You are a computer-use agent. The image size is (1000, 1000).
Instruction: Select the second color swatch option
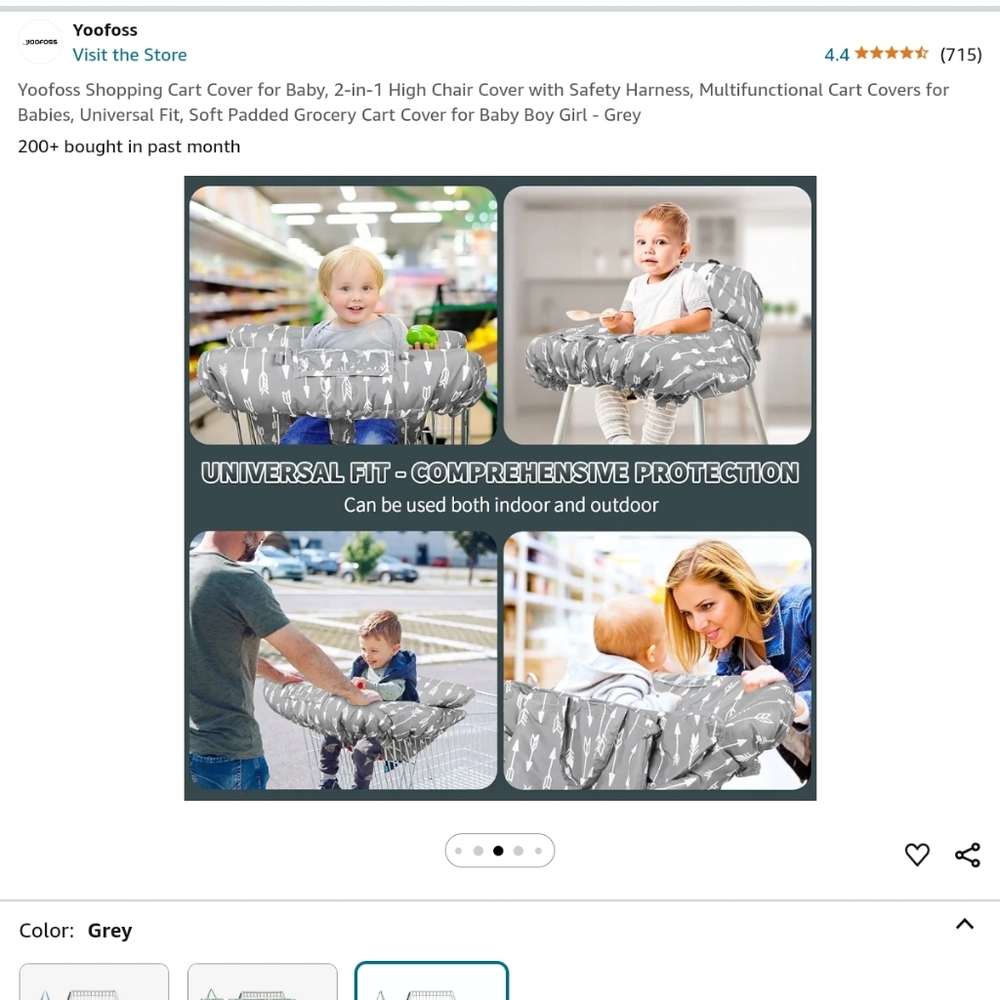coord(262,982)
